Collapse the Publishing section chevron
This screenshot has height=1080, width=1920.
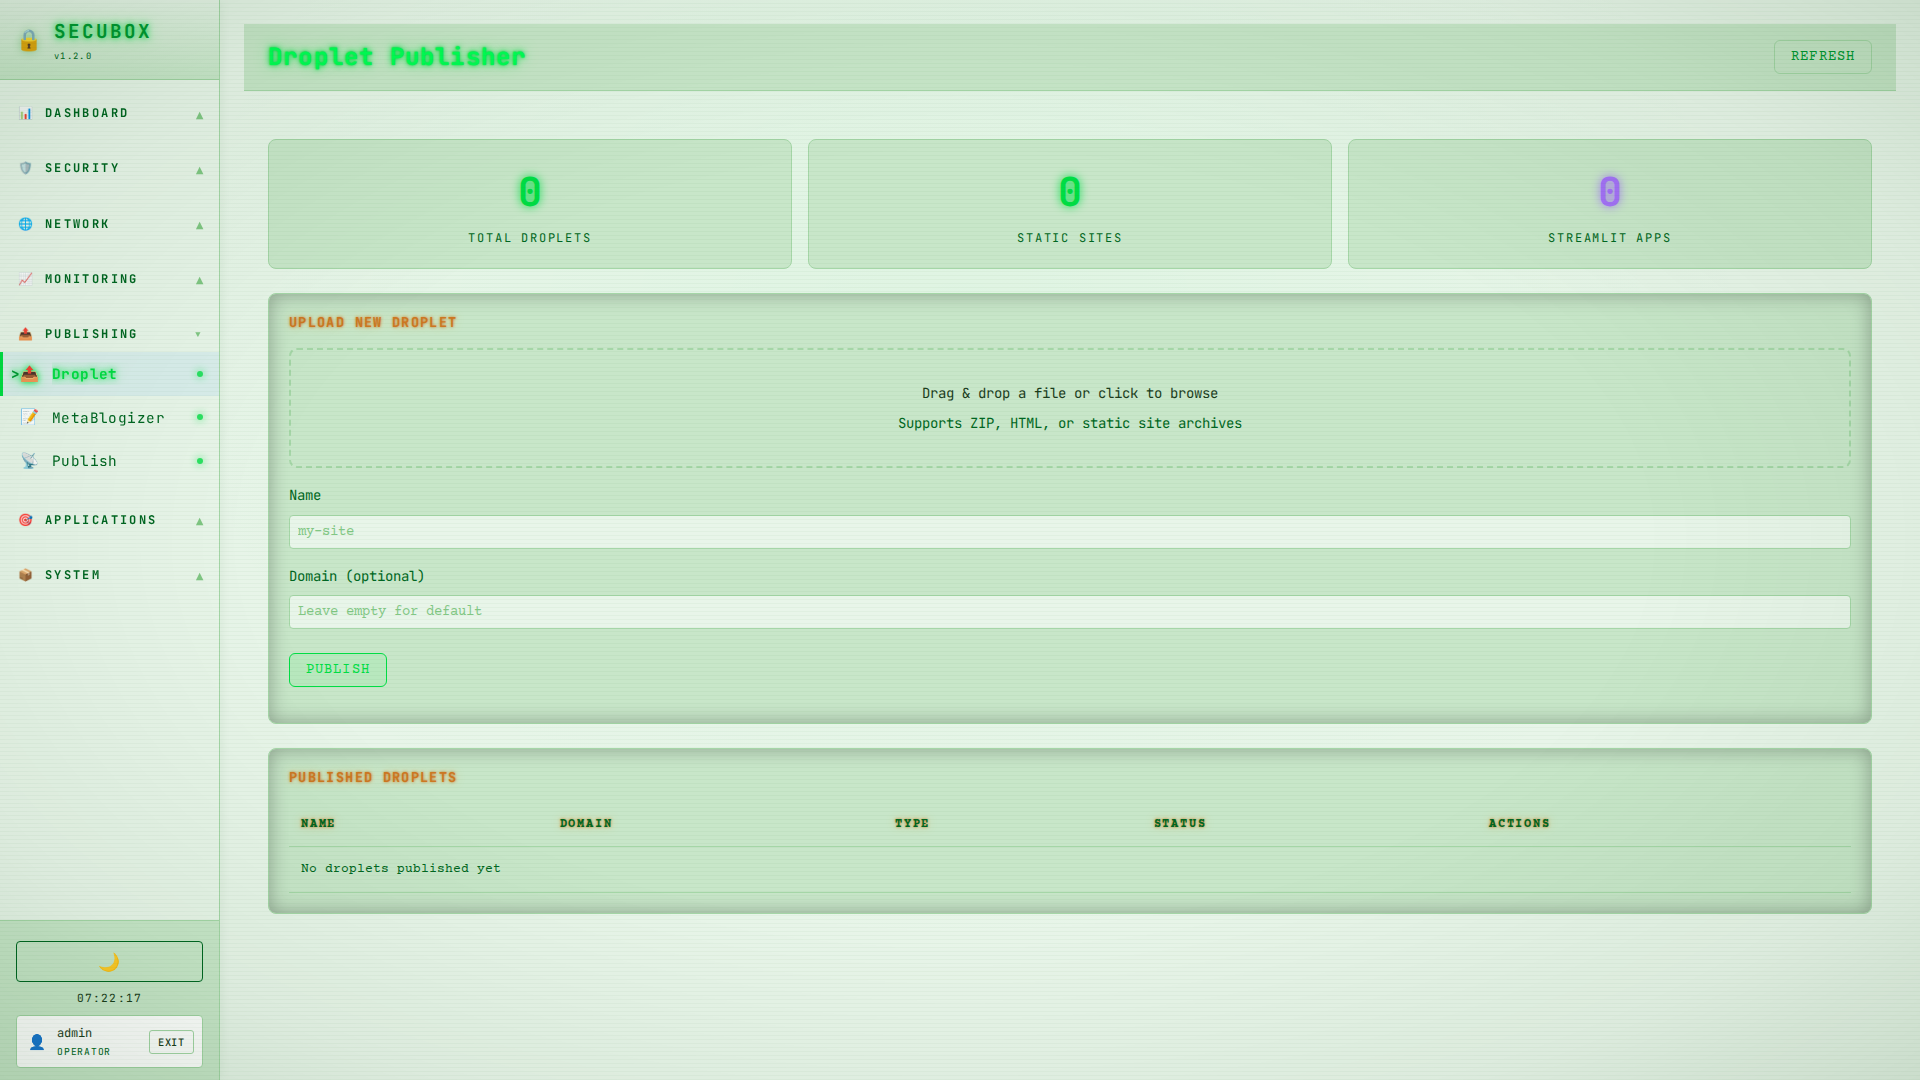198,334
